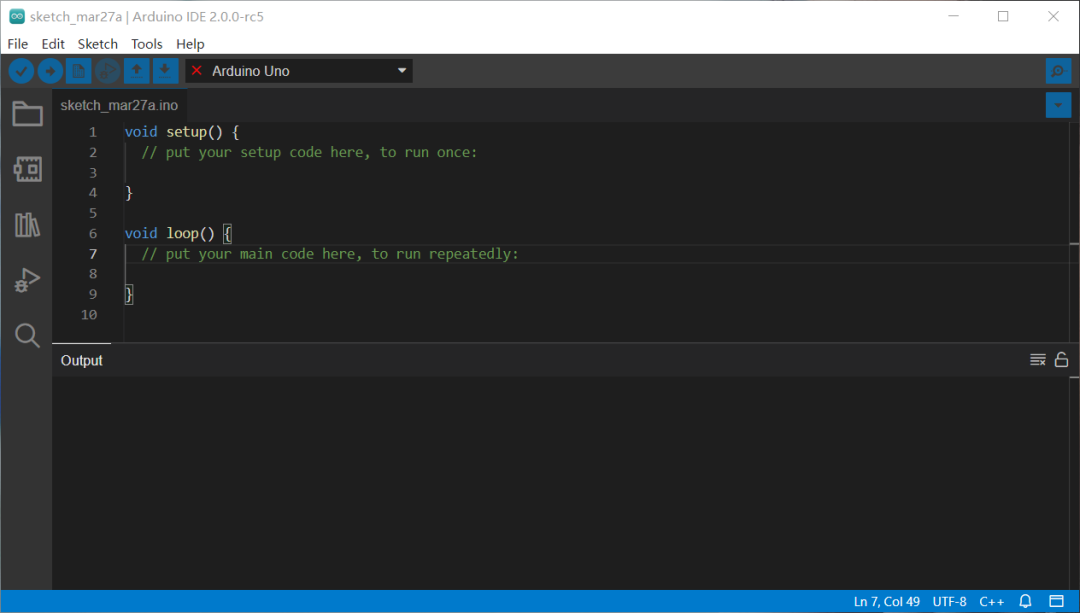Open the File menu
This screenshot has width=1080, height=613.
click(18, 44)
